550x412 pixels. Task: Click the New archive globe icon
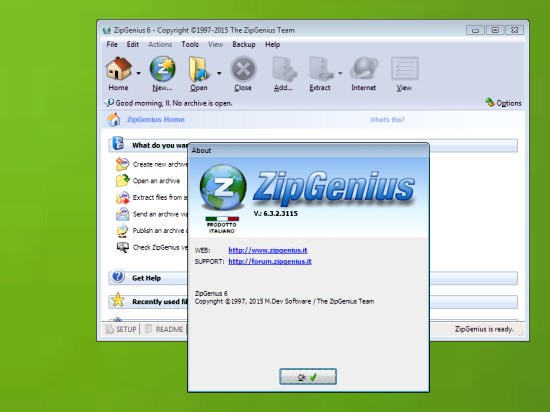click(x=162, y=68)
